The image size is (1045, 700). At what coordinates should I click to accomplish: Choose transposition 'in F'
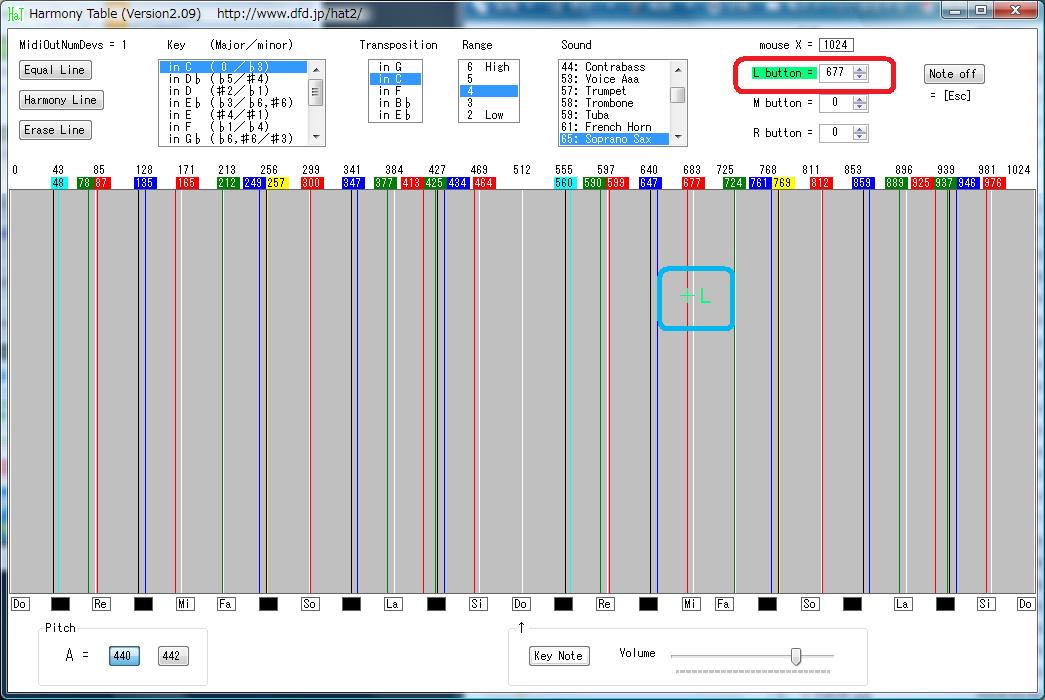(x=395, y=91)
